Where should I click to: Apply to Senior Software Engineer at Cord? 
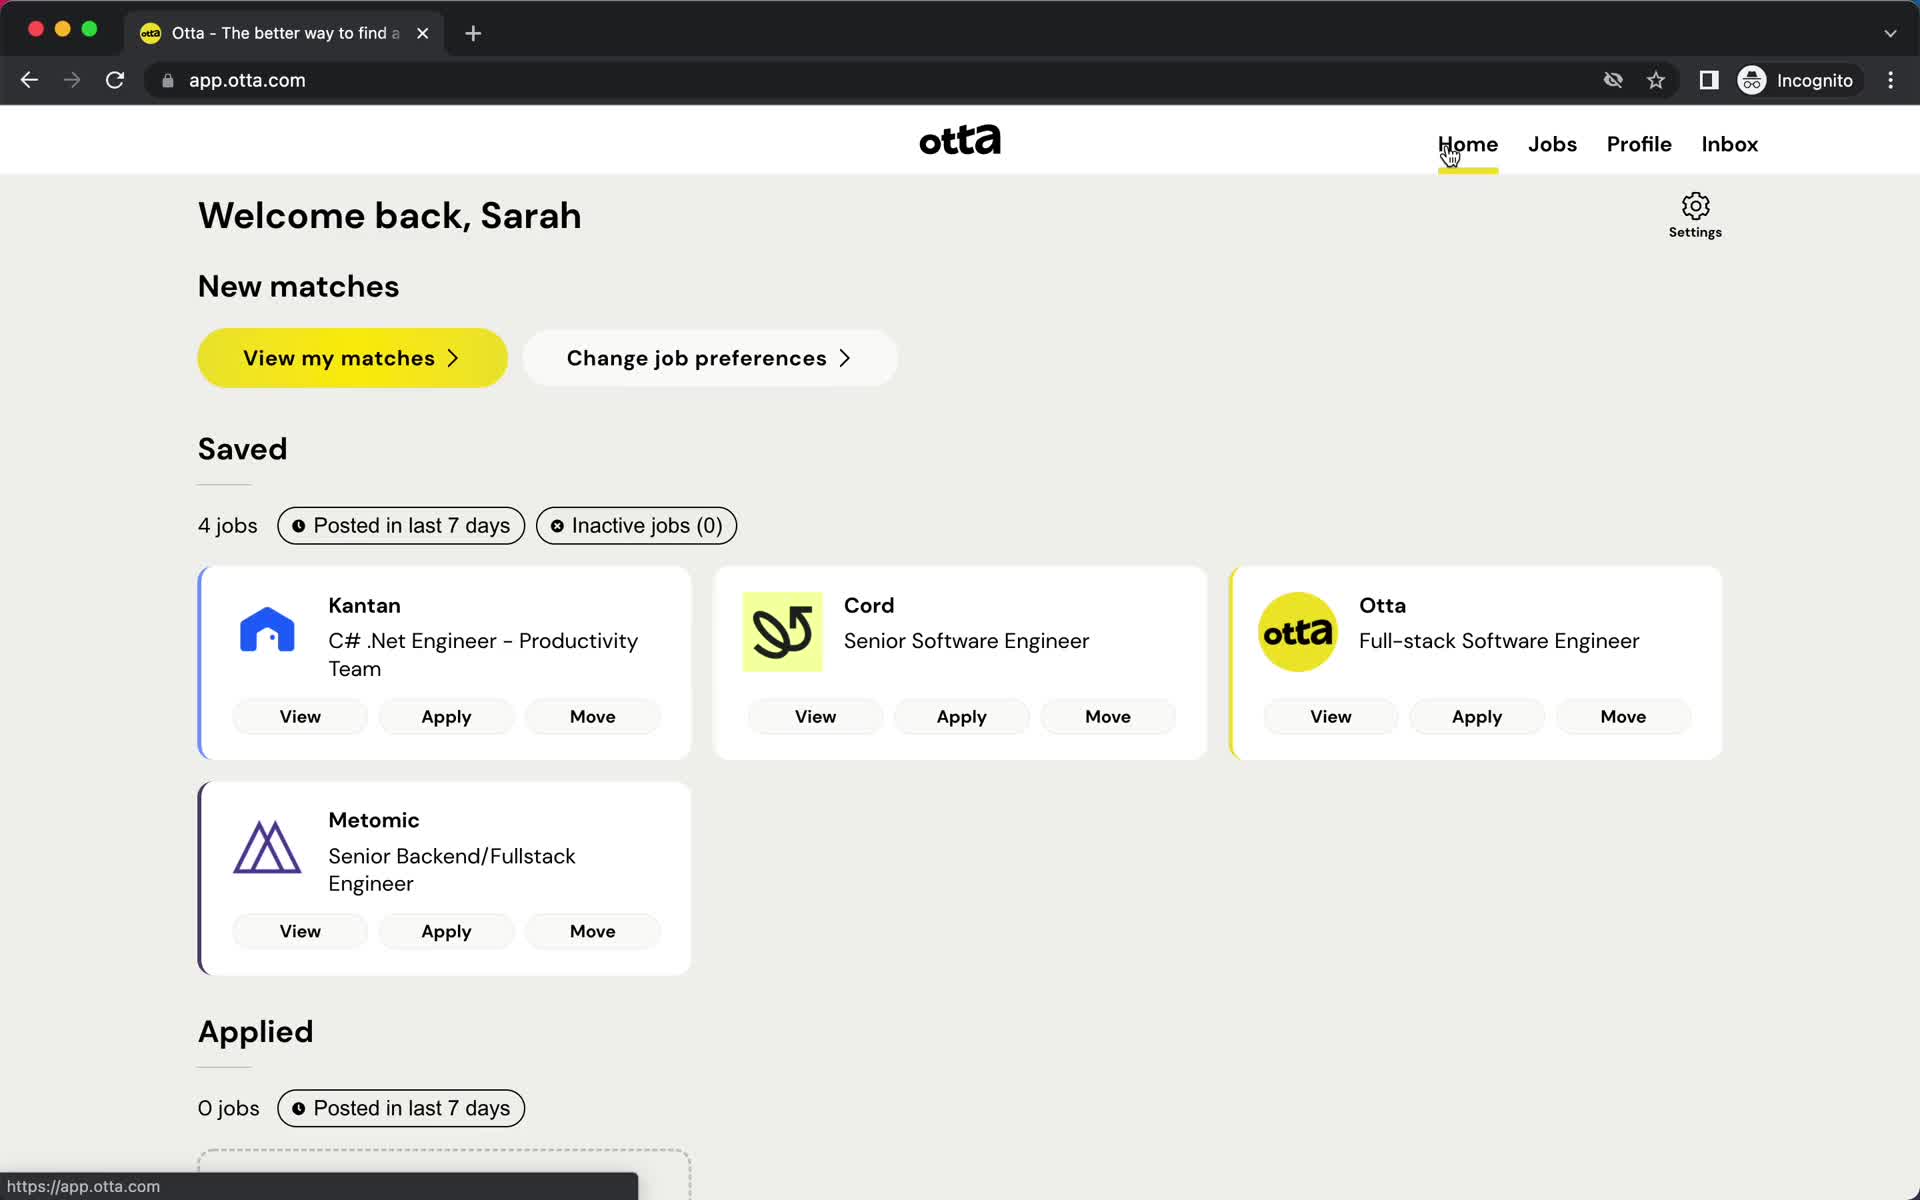961,716
